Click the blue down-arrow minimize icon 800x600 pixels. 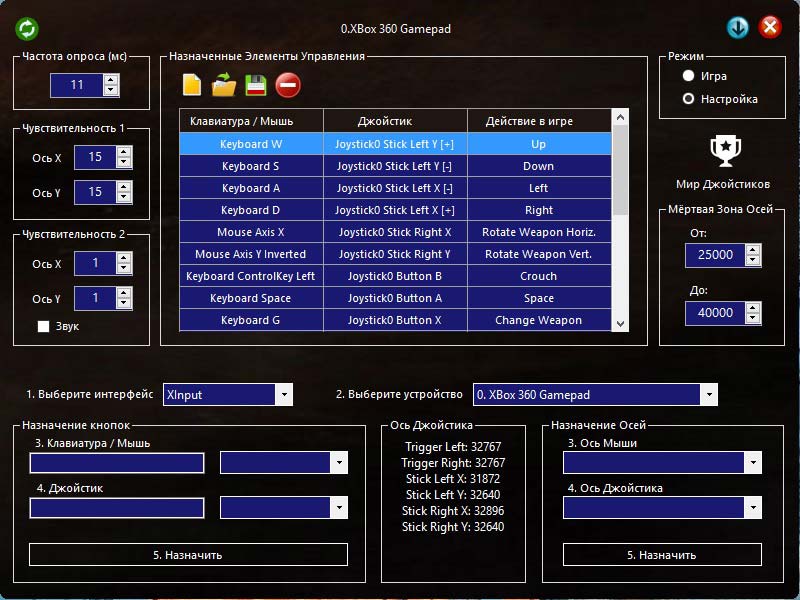(738, 27)
